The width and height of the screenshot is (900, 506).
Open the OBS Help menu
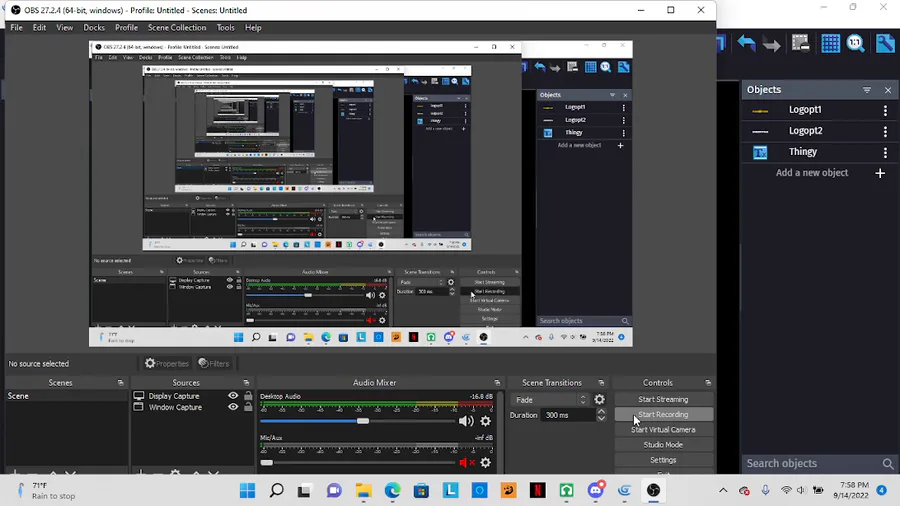[253, 28]
